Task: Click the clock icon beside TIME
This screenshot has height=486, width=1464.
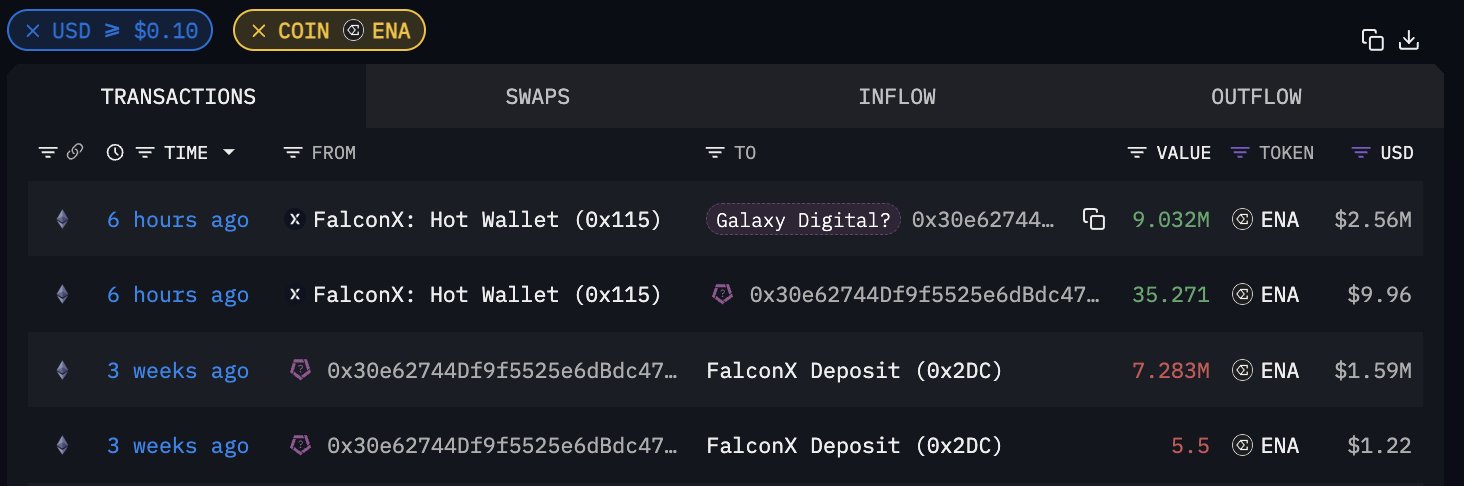Action: point(115,153)
